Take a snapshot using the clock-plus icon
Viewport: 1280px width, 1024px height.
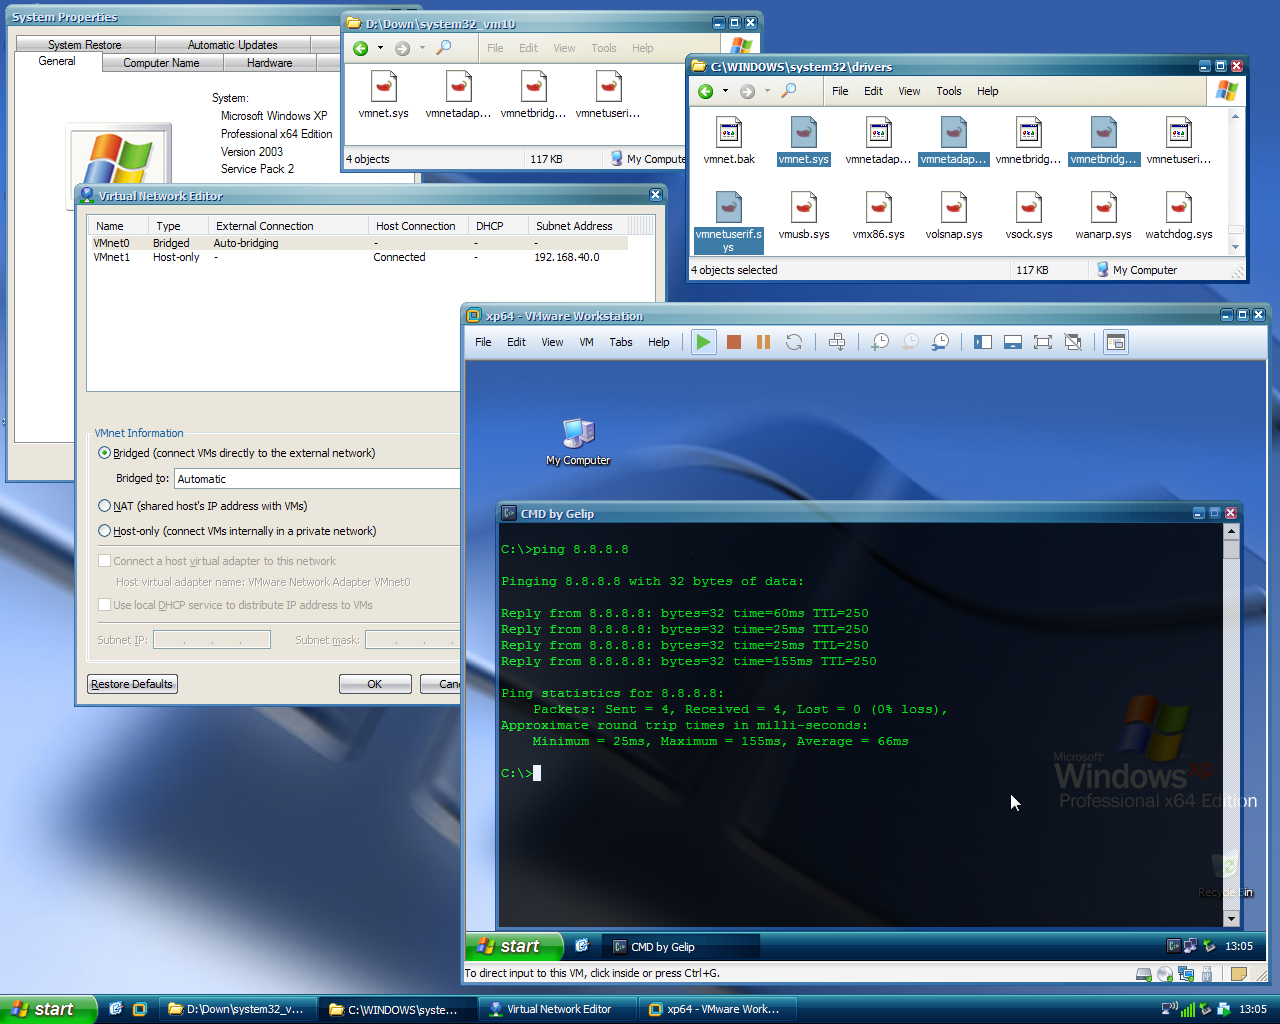(880, 342)
